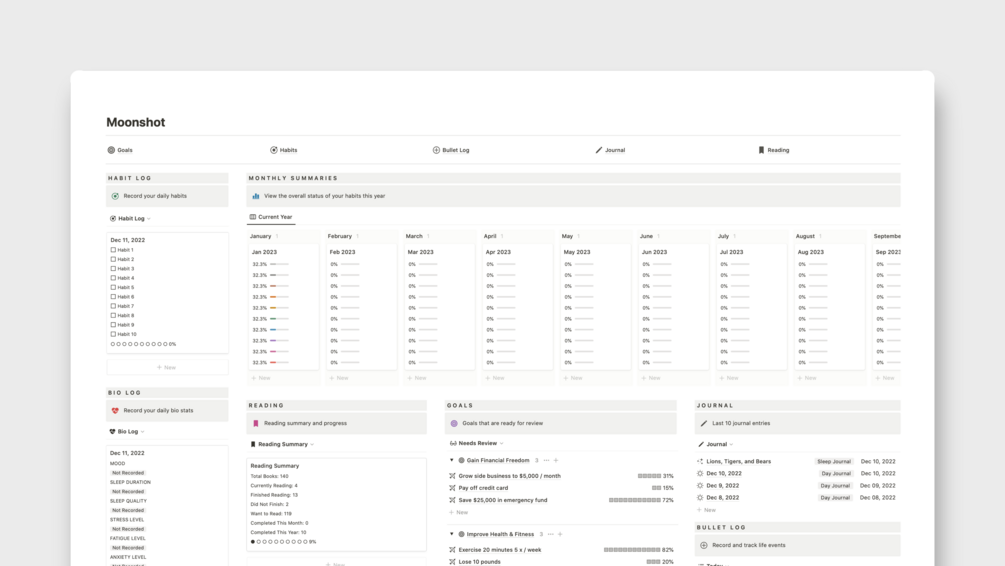
Task: Click the icon beside Save $25,000 in emergency fund
Action: tap(453, 500)
